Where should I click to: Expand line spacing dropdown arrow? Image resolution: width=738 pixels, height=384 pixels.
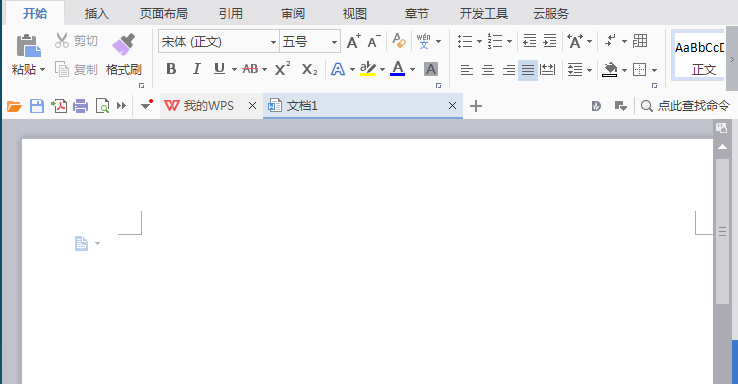pos(589,70)
